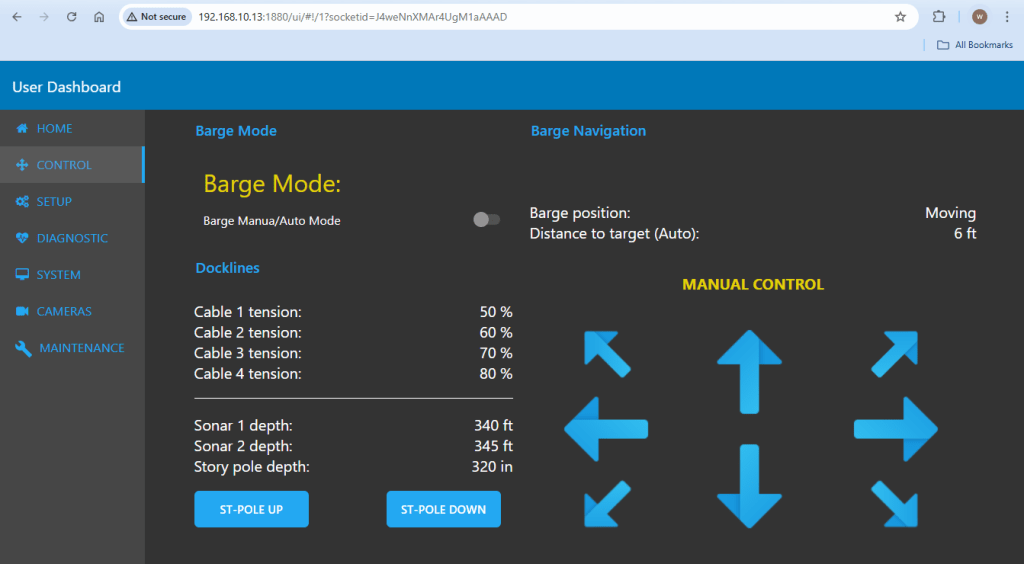Screen dimensions: 1024x564
Task: Open the All Bookmarks folder
Action: pyautogui.click(x=975, y=45)
